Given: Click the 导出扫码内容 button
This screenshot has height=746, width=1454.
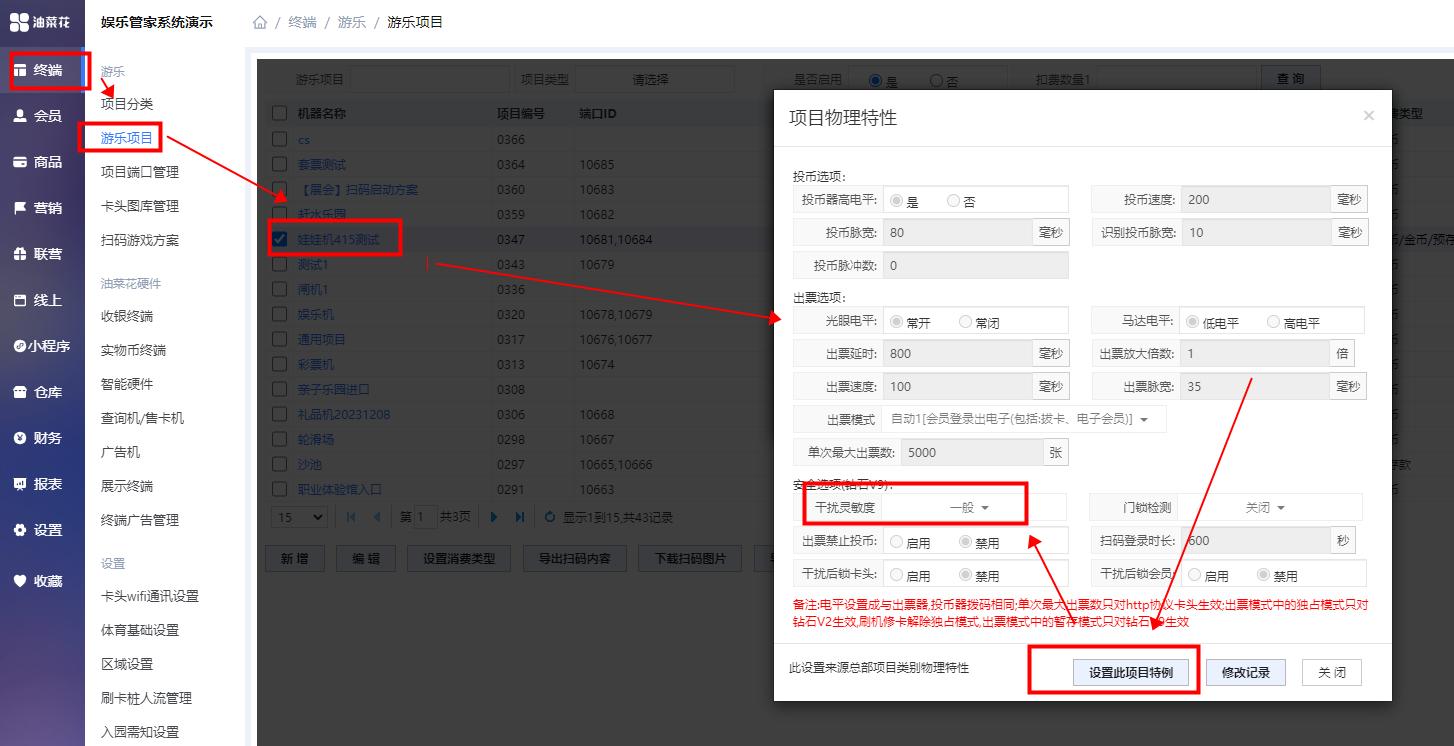Looking at the screenshot, I should point(575,559).
